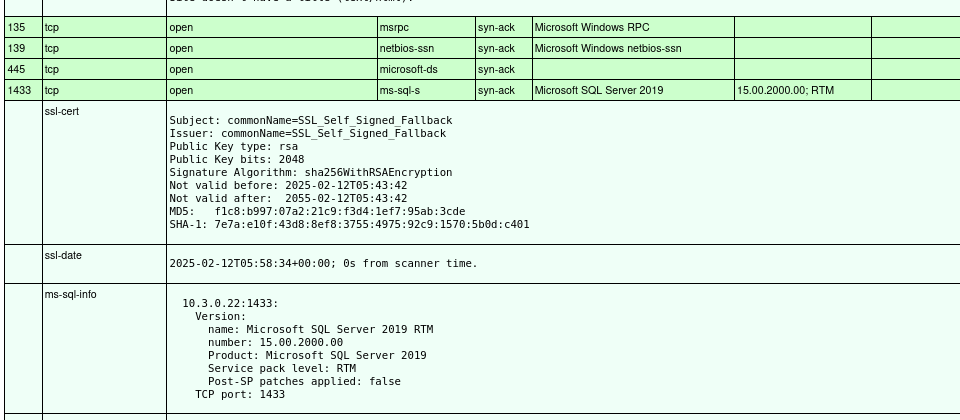Image resolution: width=960 pixels, height=420 pixels.
Task: Select the ms-sql-info script label
Action: tap(70, 294)
